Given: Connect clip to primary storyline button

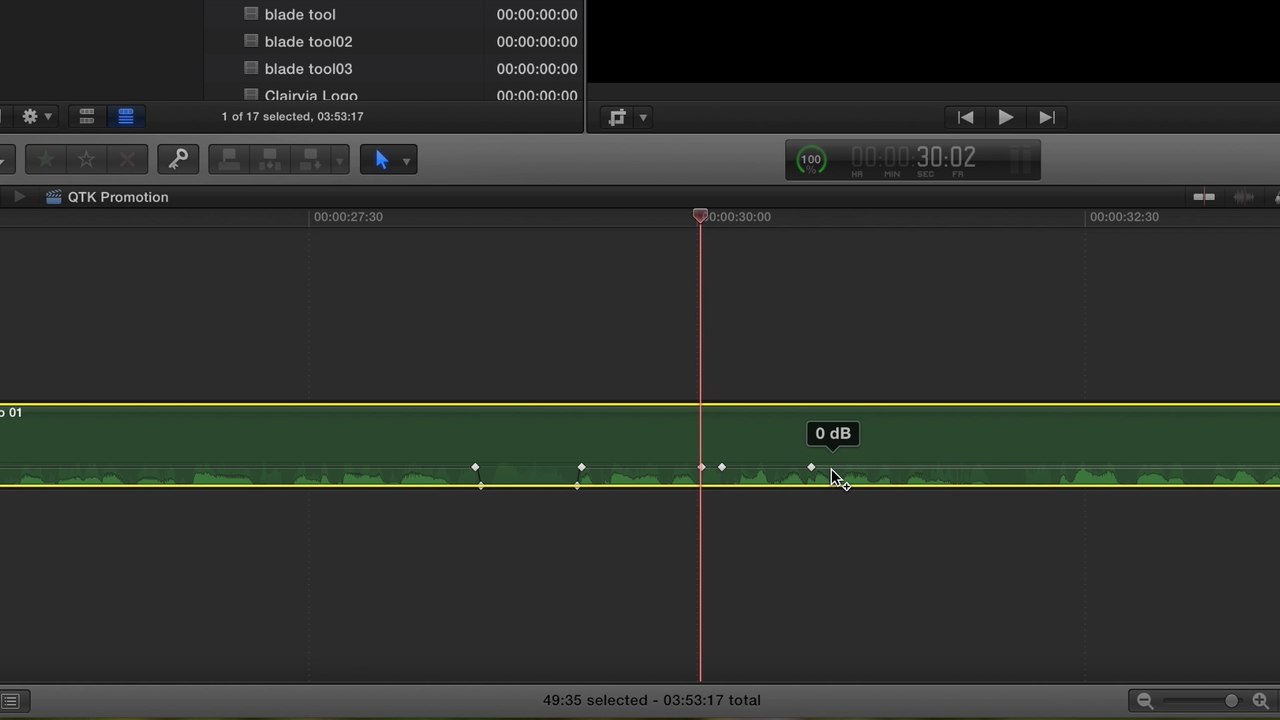Looking at the screenshot, I should tap(229, 159).
